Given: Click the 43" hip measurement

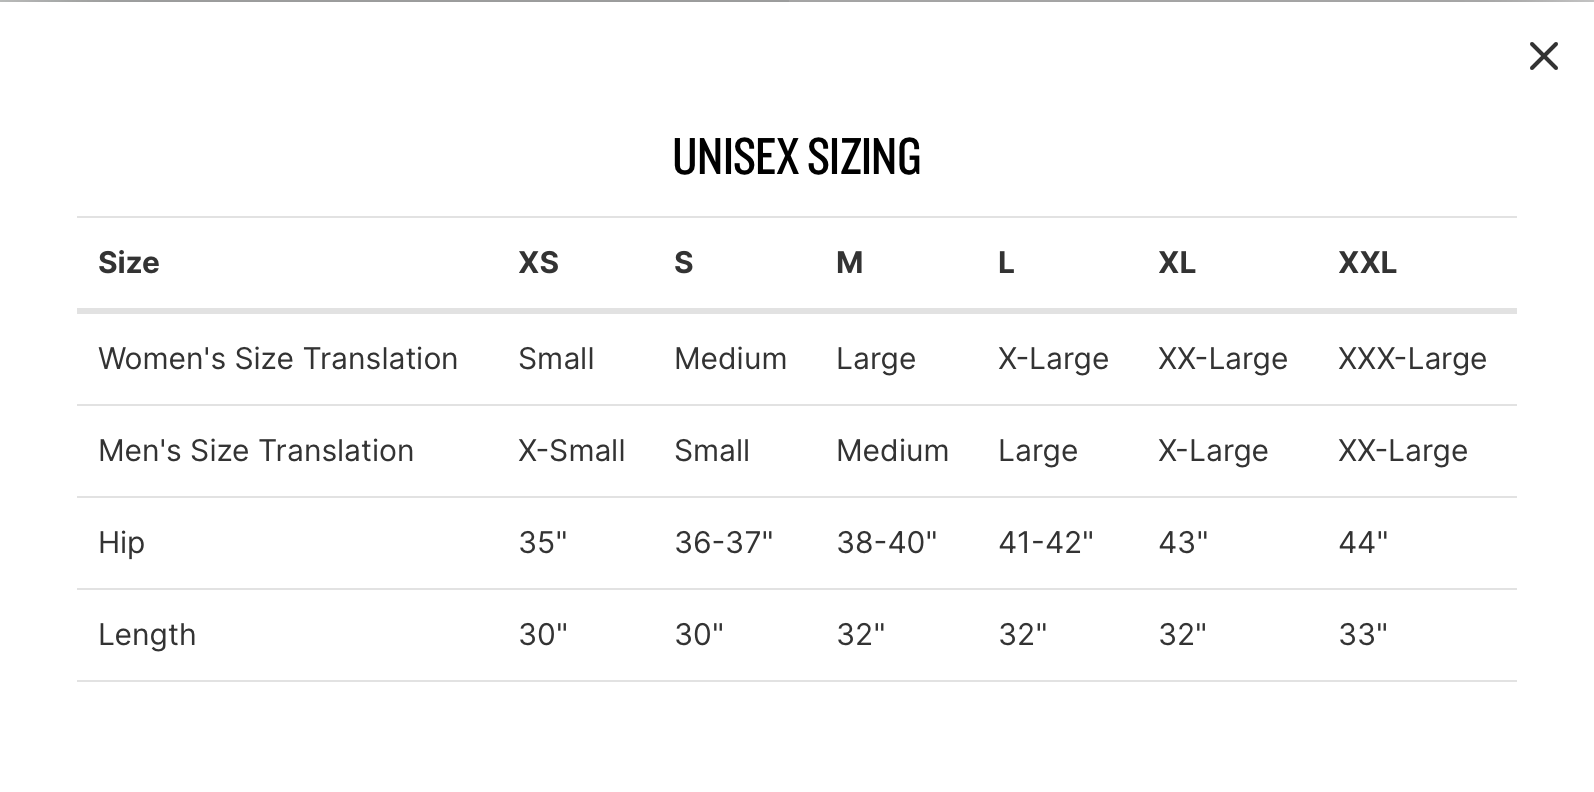Looking at the screenshot, I should pos(1183,543).
